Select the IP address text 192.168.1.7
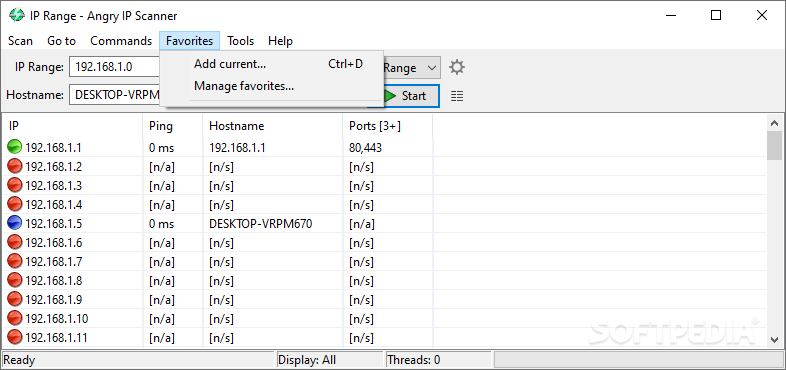 54,262
